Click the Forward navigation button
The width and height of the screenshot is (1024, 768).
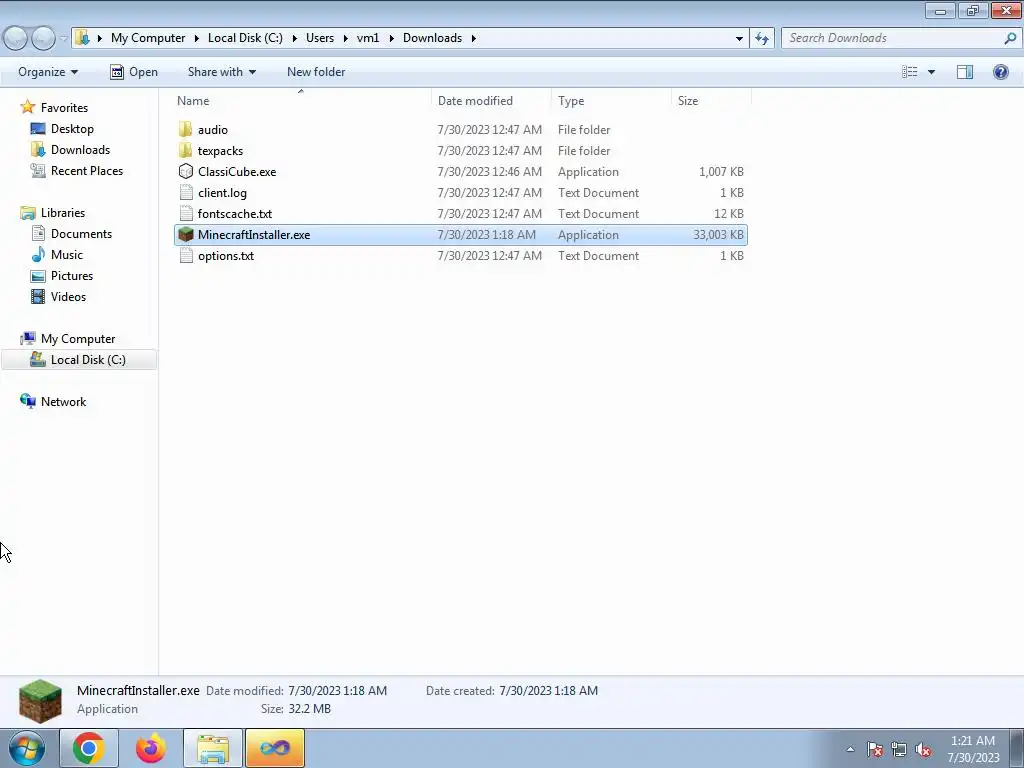click(43, 39)
